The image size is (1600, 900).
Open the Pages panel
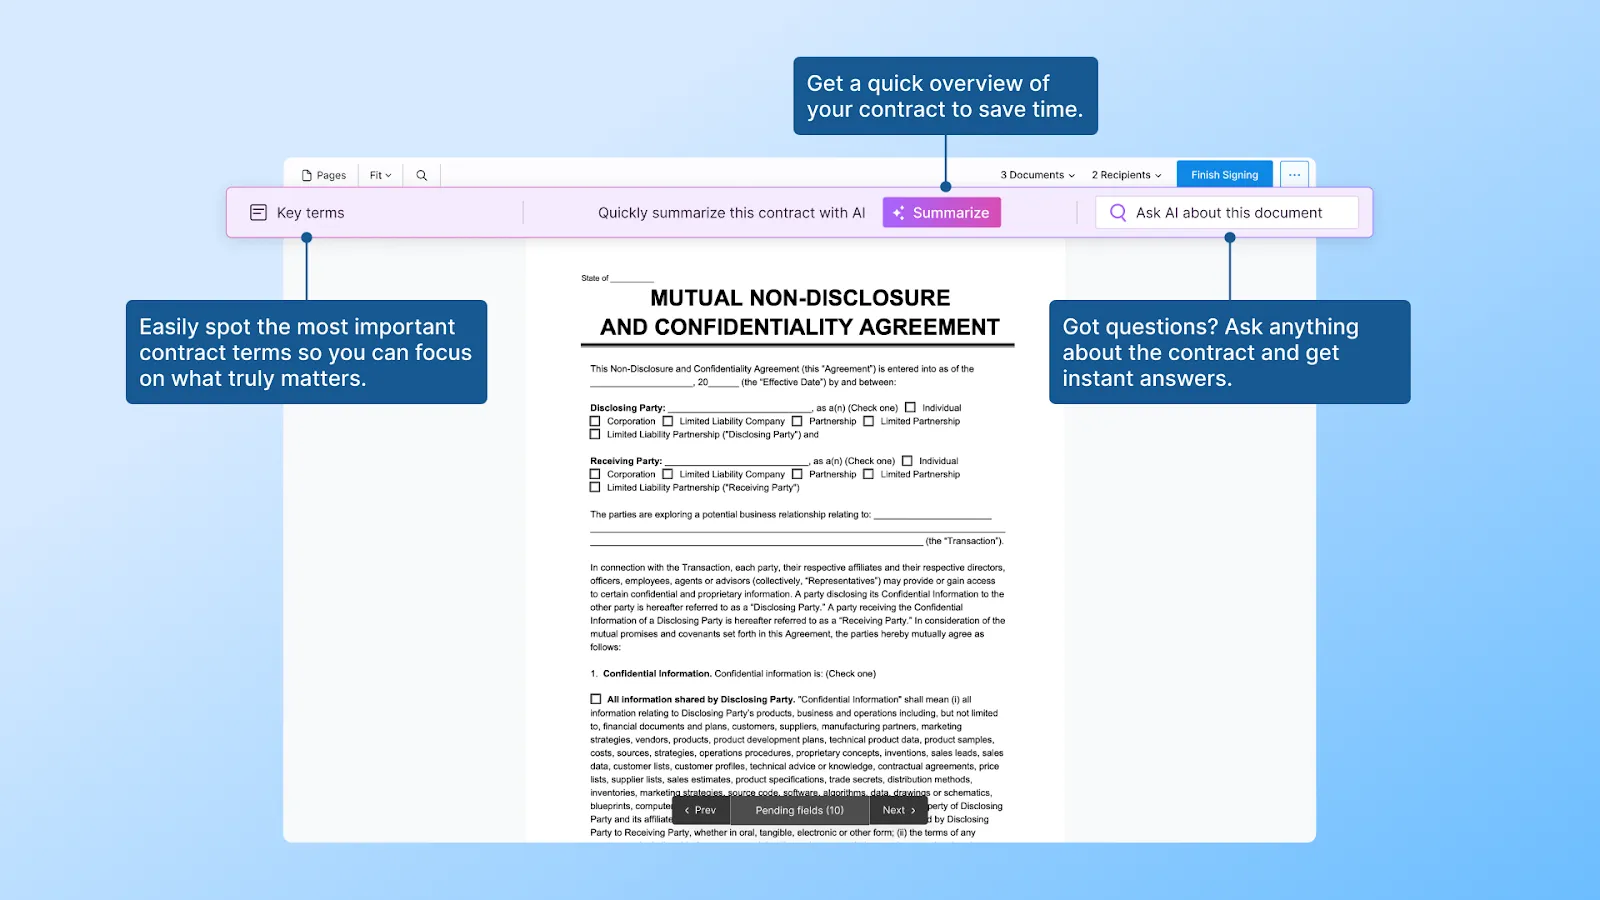324,175
